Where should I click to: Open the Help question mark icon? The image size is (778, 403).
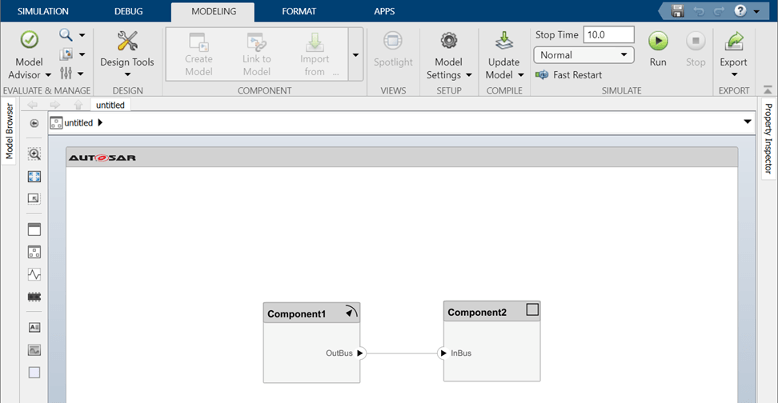pos(740,11)
